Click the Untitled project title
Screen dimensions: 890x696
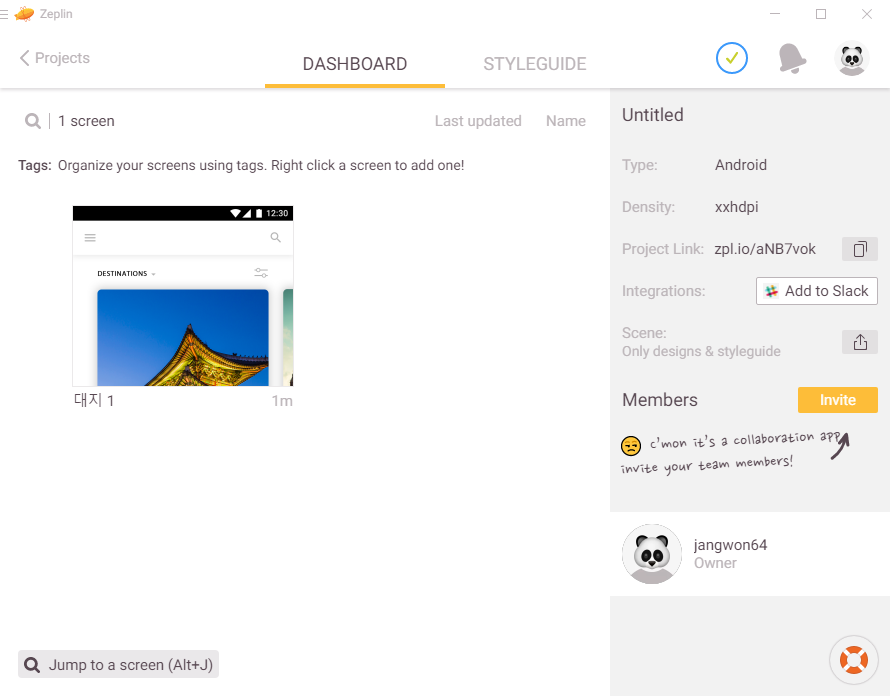click(653, 115)
